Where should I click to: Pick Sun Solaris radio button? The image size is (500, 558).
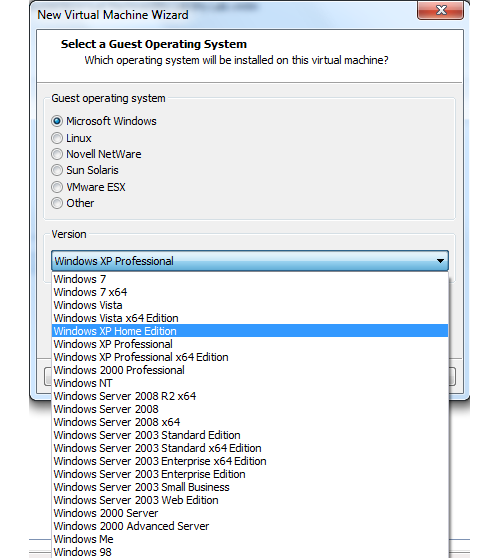tap(57, 170)
